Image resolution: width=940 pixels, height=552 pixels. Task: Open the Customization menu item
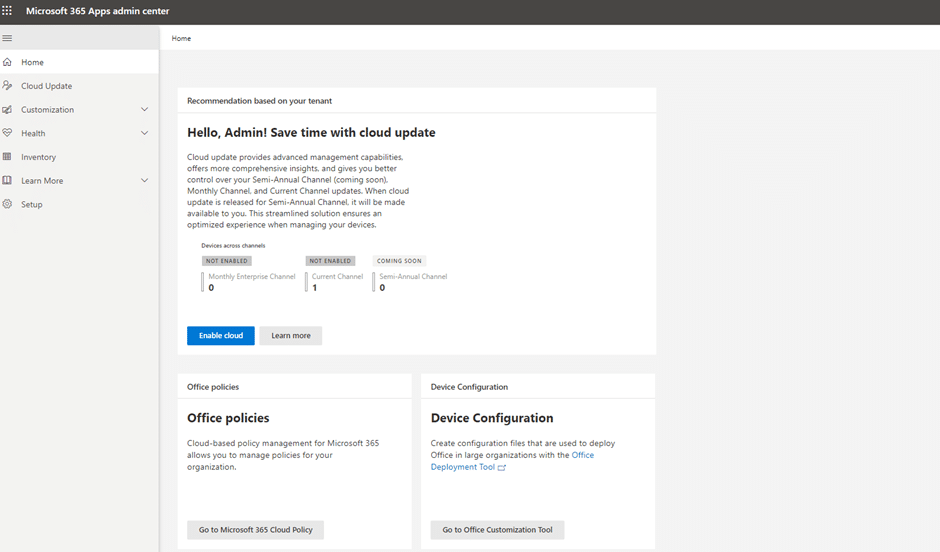(x=79, y=110)
